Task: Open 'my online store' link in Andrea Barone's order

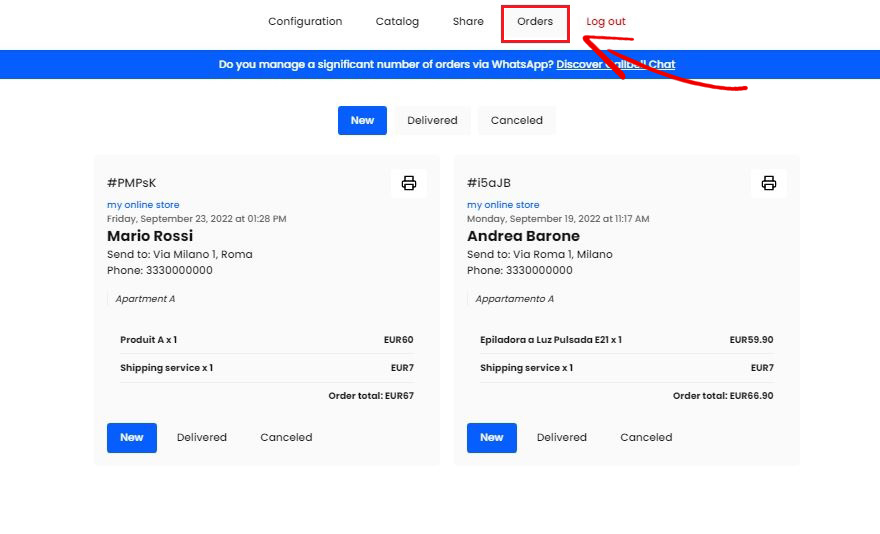Action: point(503,205)
